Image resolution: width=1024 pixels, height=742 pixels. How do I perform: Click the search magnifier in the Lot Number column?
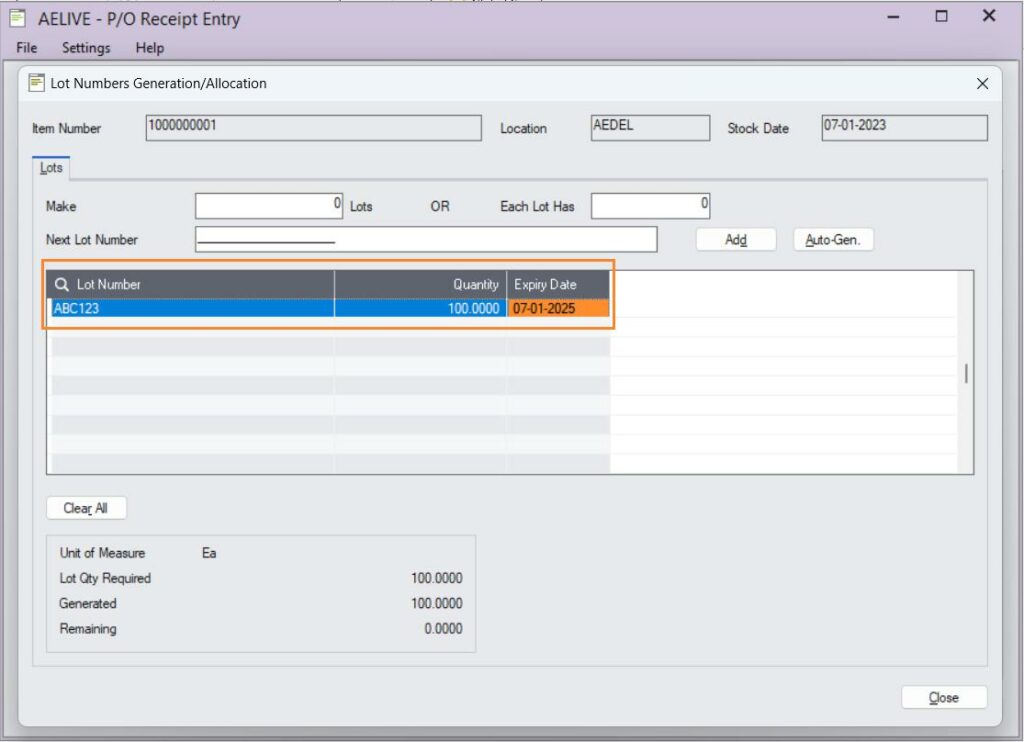pos(61,284)
